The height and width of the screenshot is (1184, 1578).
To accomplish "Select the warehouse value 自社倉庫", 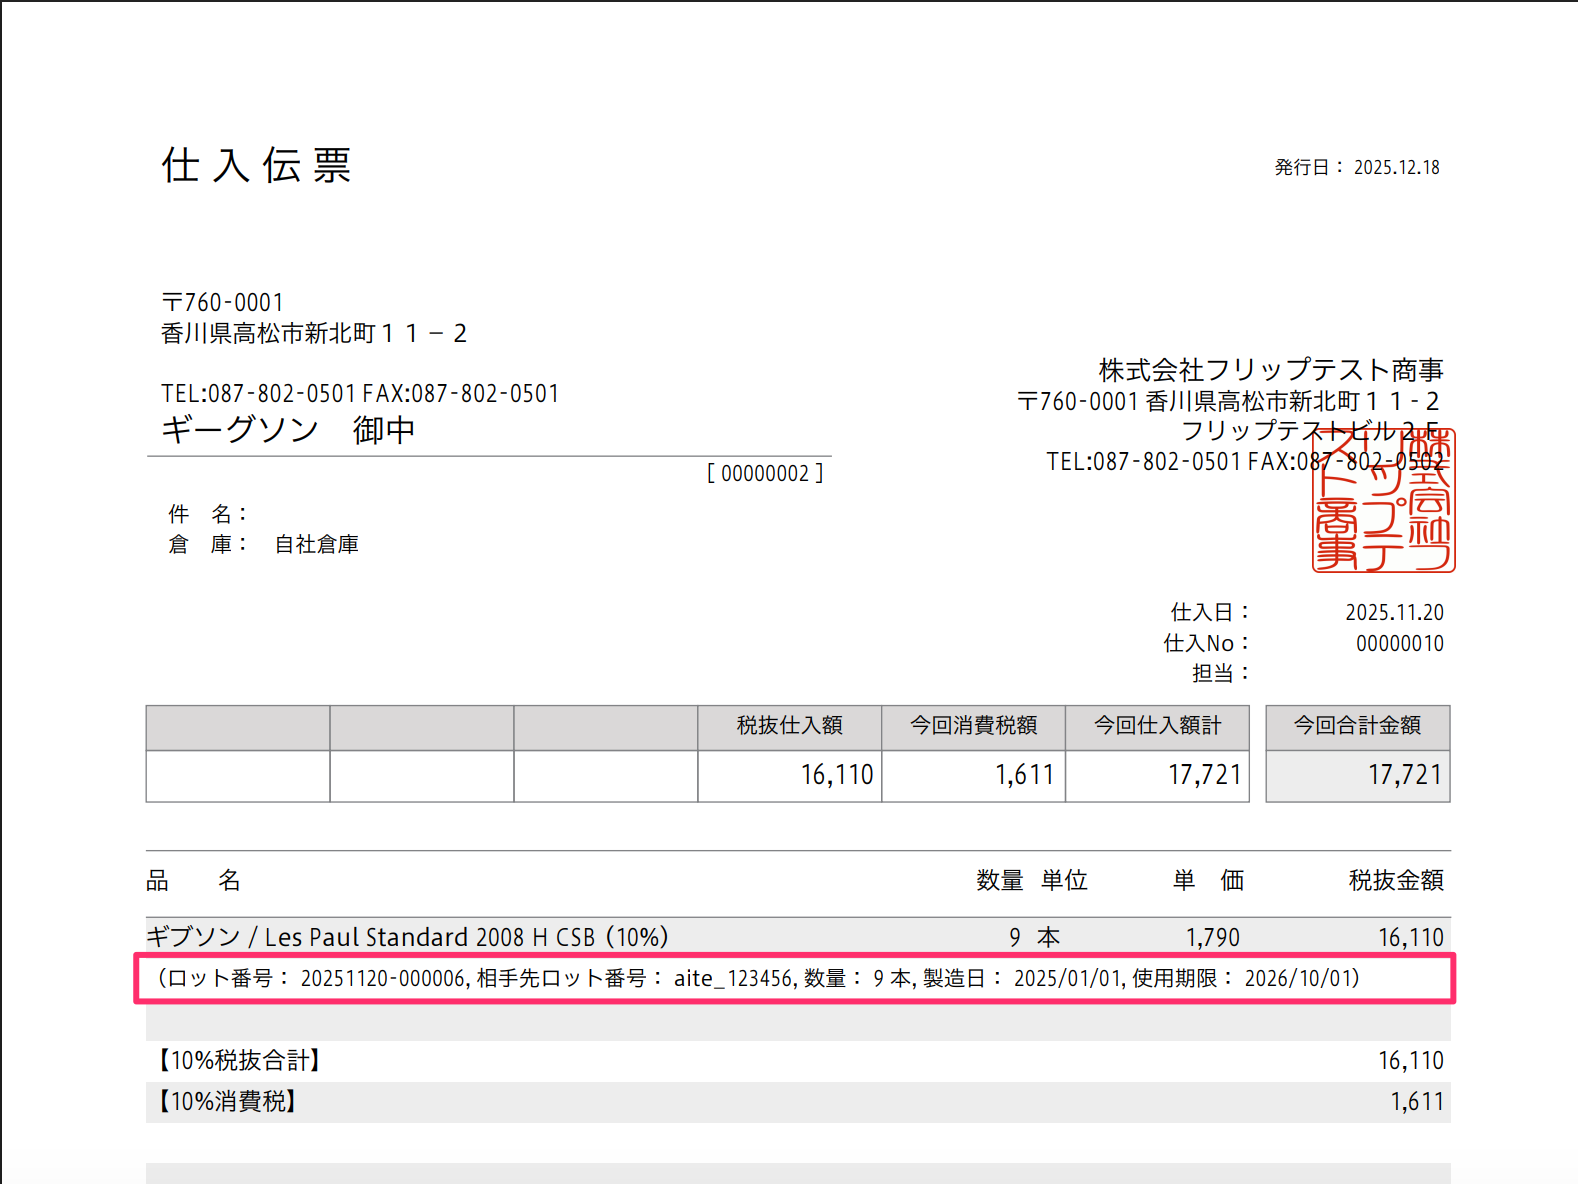I will coord(317,544).
